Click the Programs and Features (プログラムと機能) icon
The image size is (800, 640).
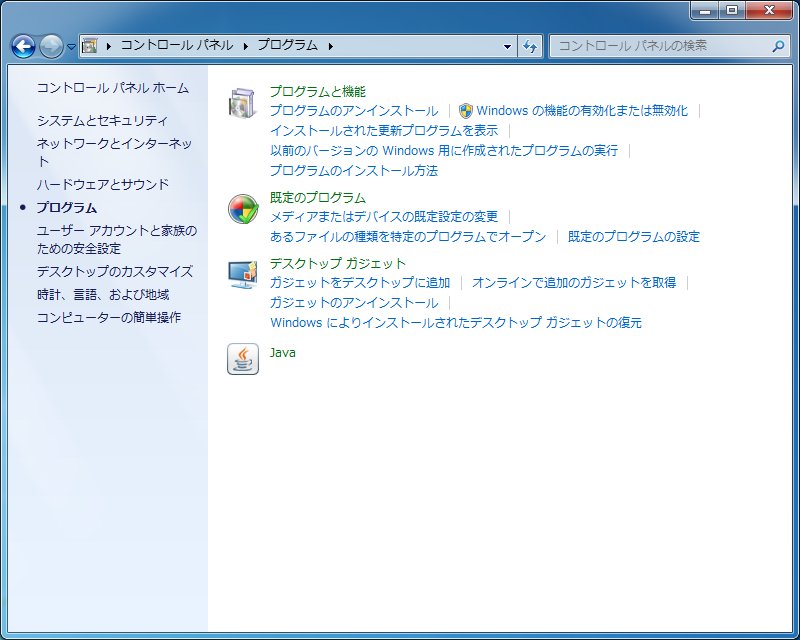[242, 103]
